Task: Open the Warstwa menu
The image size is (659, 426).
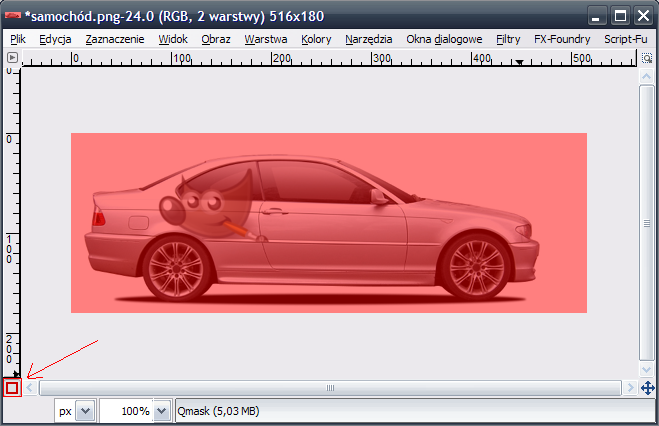Action: [x=265, y=39]
